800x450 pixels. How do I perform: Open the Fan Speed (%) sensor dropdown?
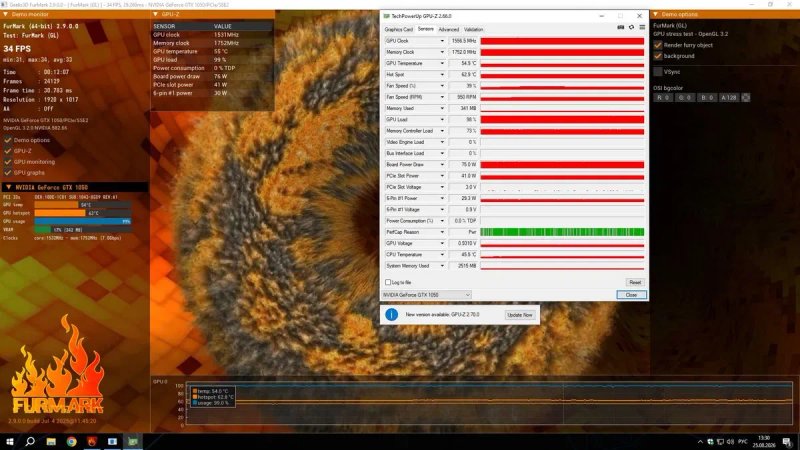coord(442,86)
